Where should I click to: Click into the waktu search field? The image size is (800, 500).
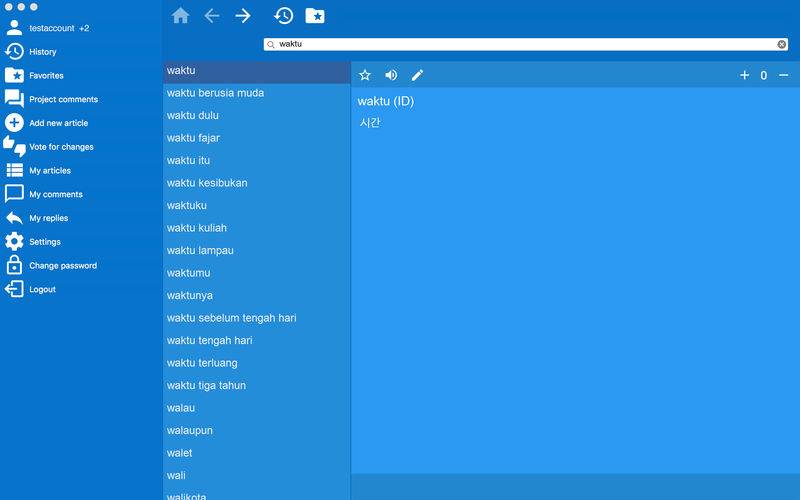click(526, 44)
